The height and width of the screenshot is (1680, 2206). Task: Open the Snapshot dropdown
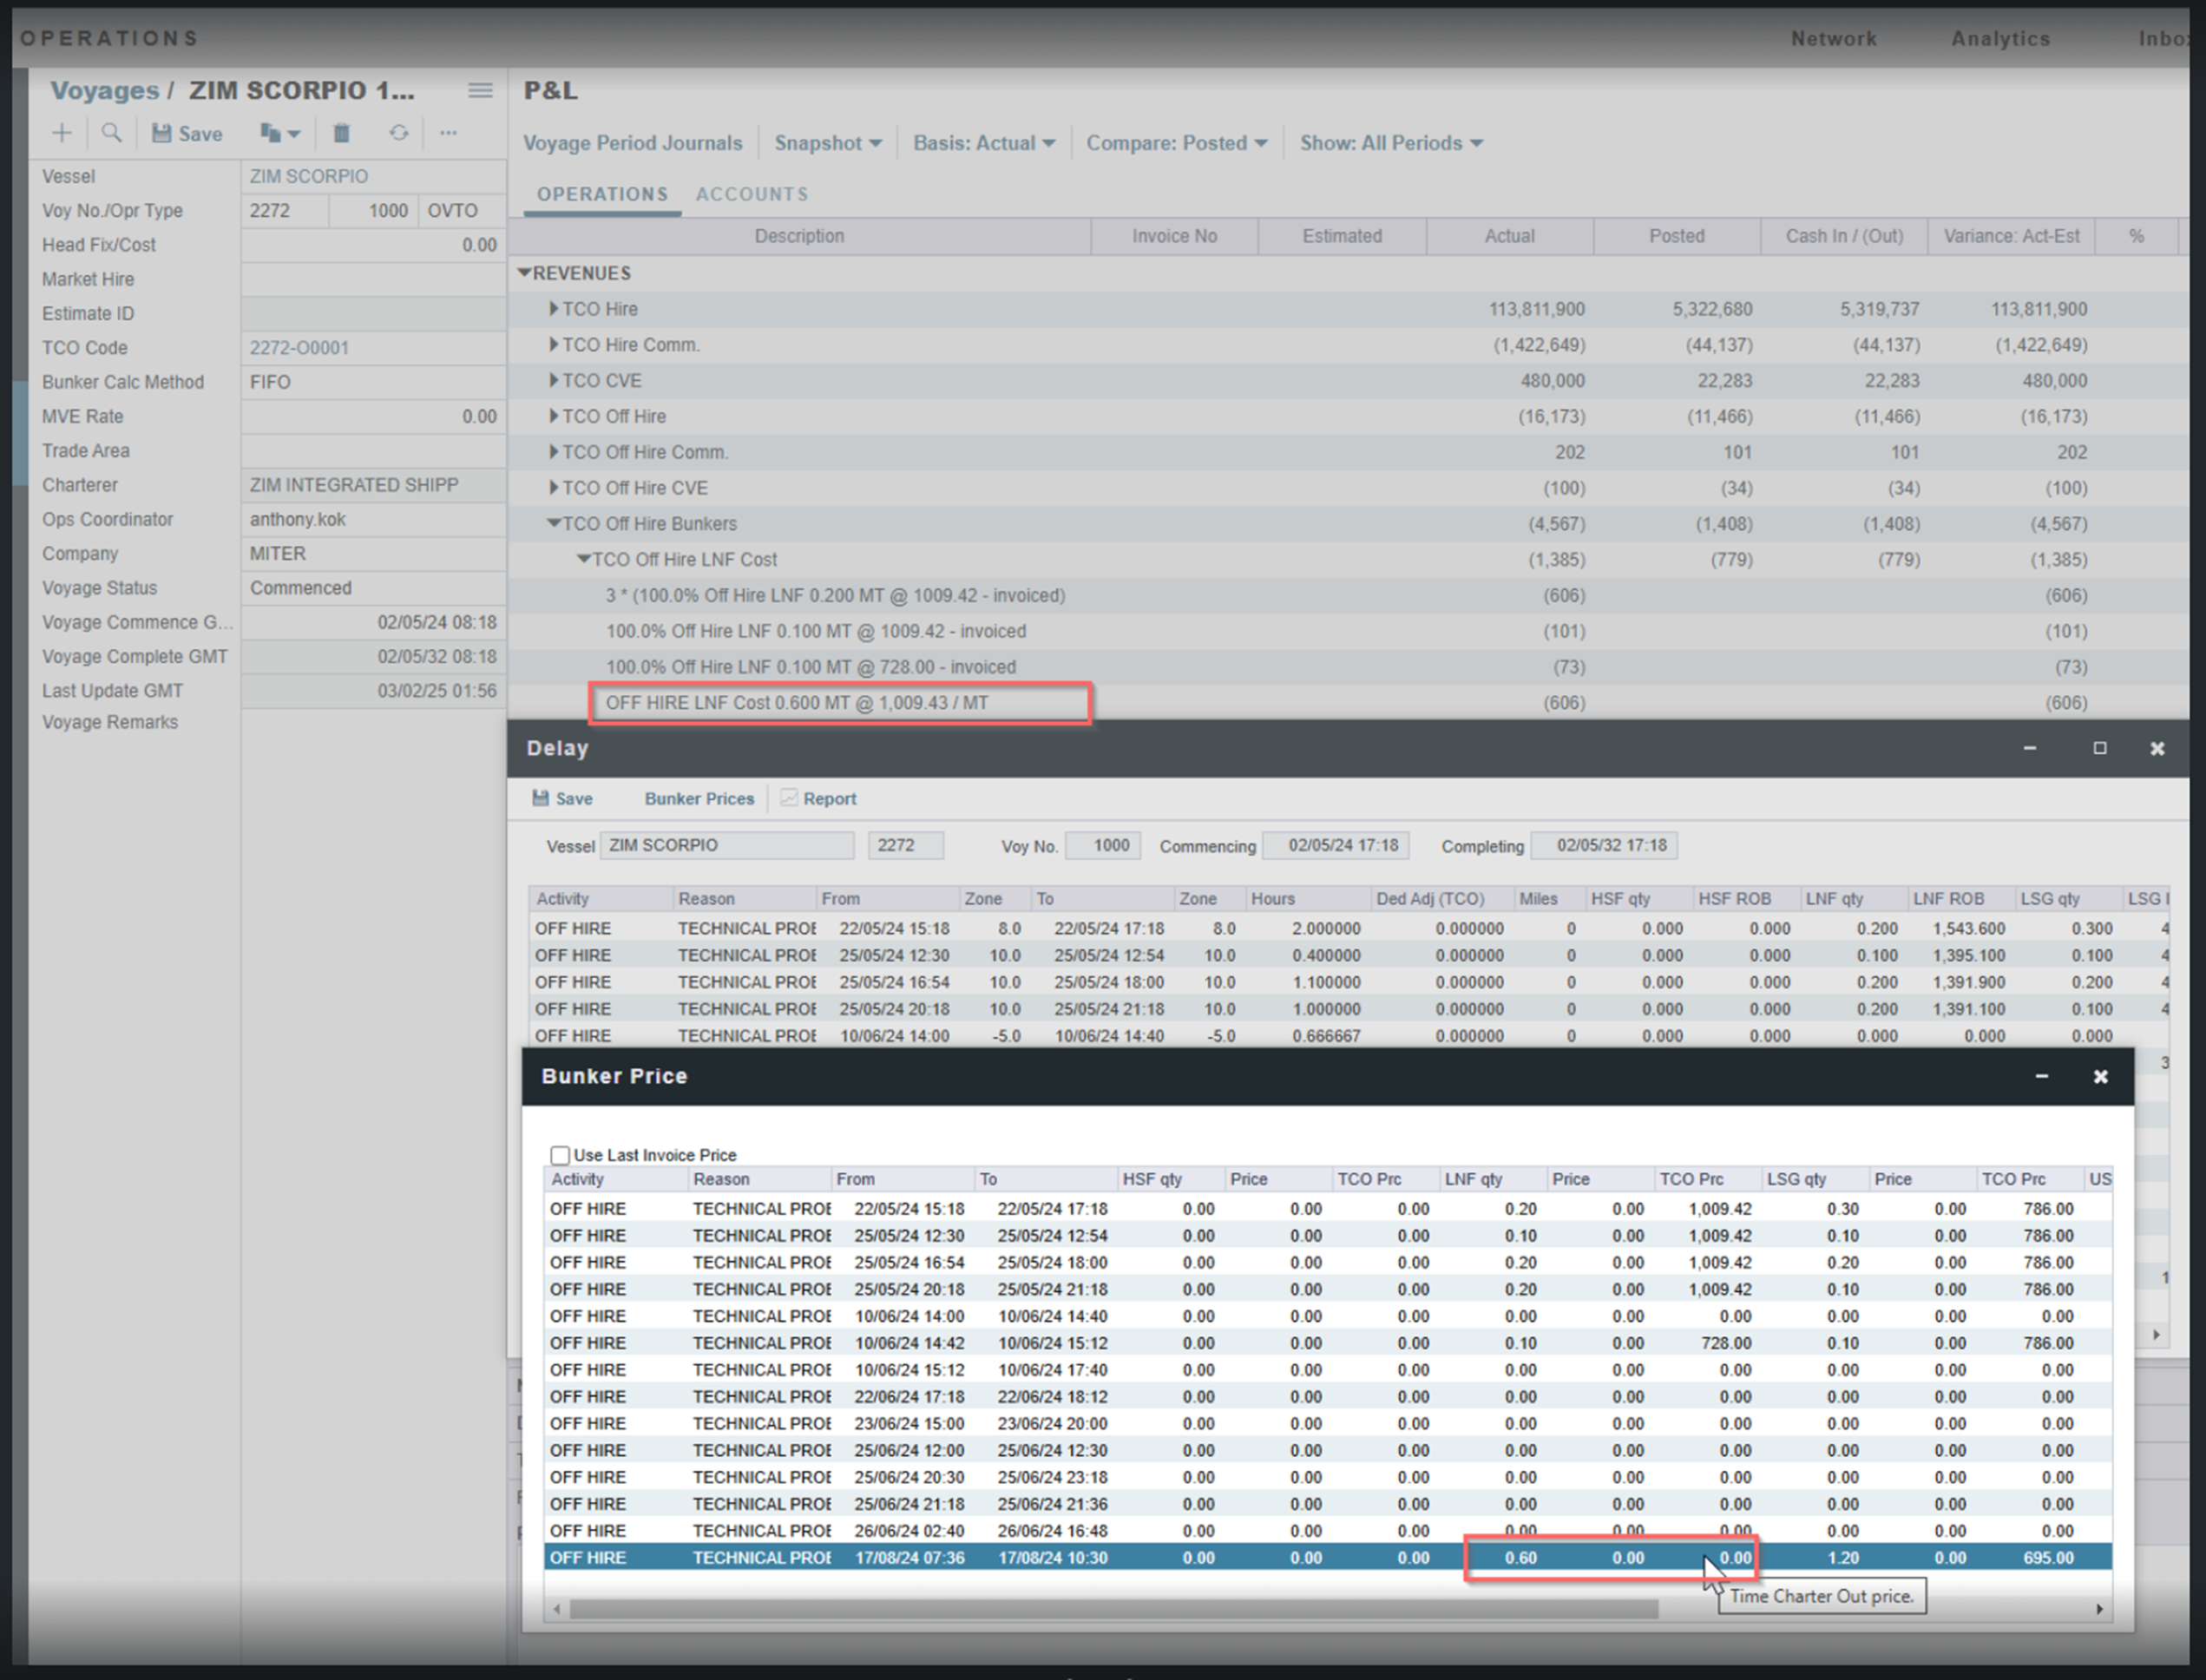coord(828,143)
